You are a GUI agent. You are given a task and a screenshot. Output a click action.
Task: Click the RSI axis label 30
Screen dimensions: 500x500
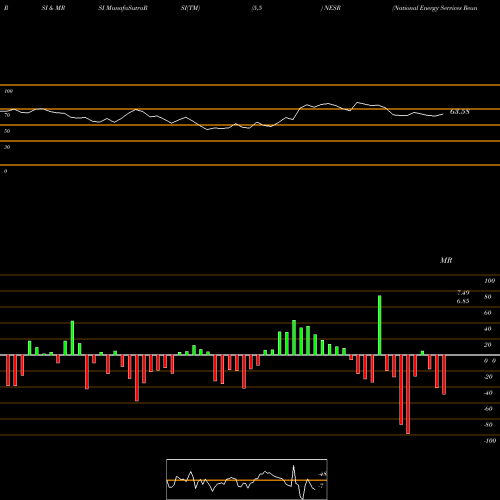click(7, 147)
